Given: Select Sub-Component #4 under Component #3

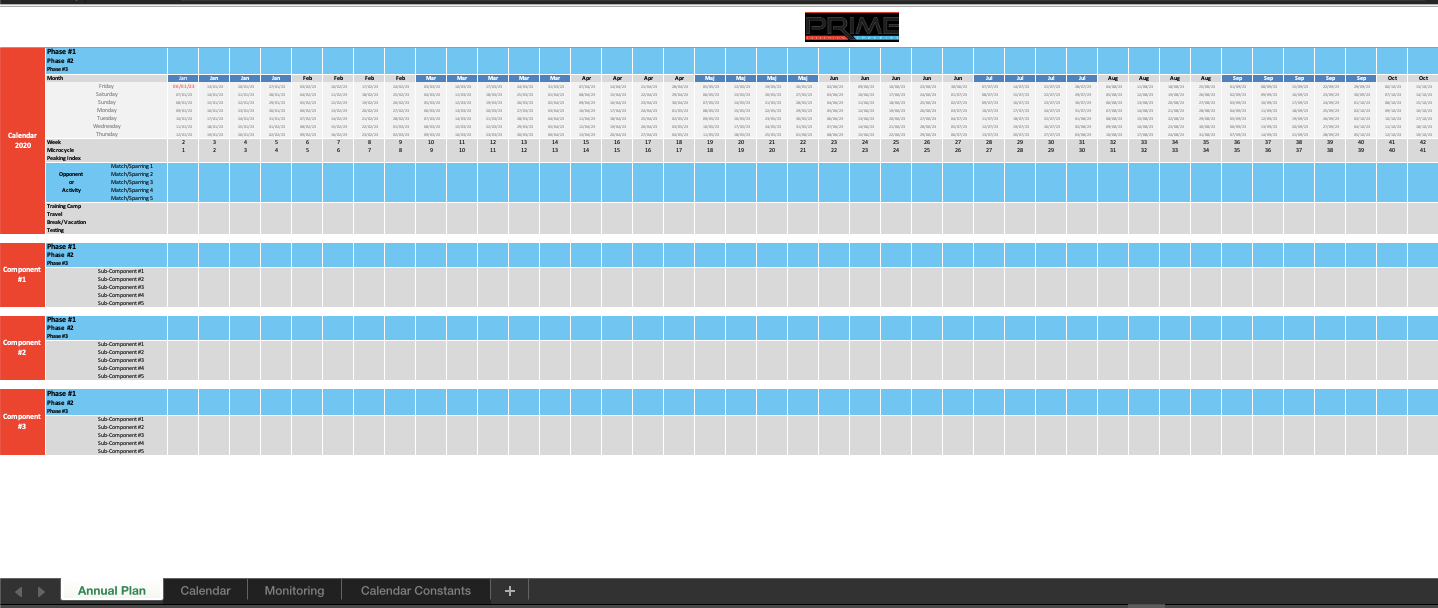Looking at the screenshot, I should click(121, 443).
